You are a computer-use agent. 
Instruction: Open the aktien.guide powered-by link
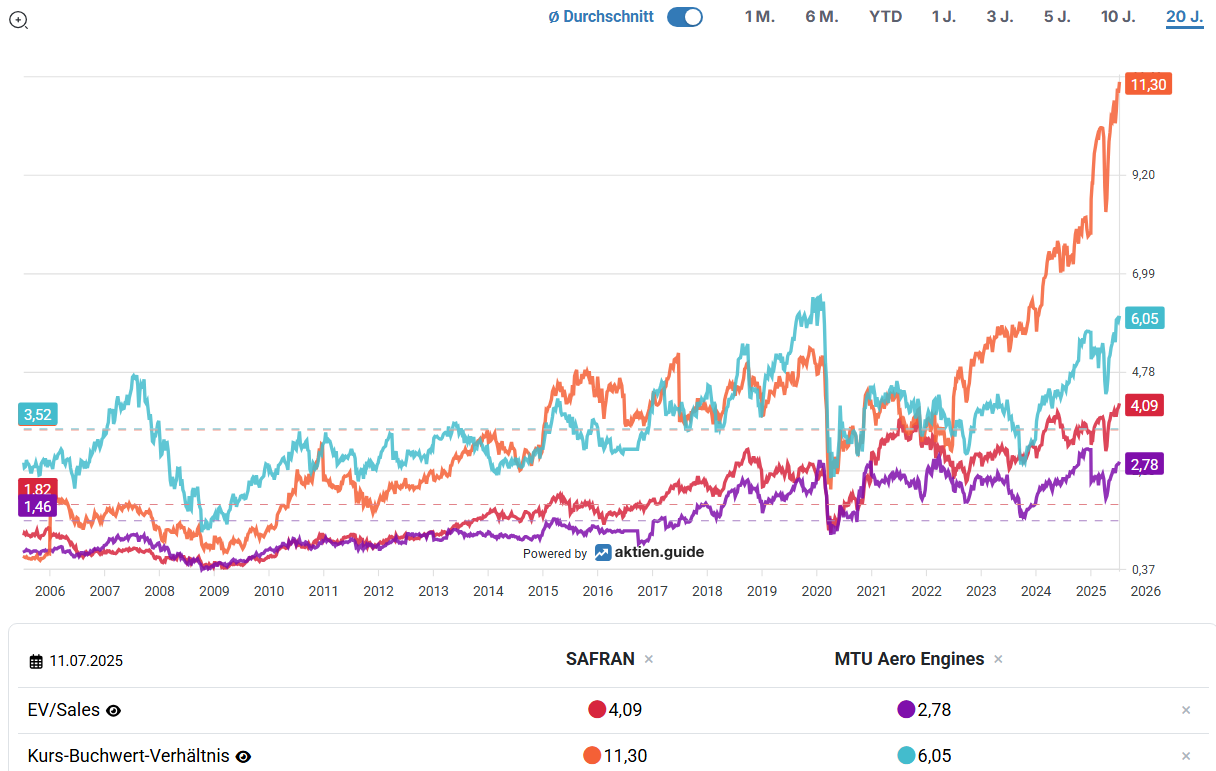click(x=649, y=552)
